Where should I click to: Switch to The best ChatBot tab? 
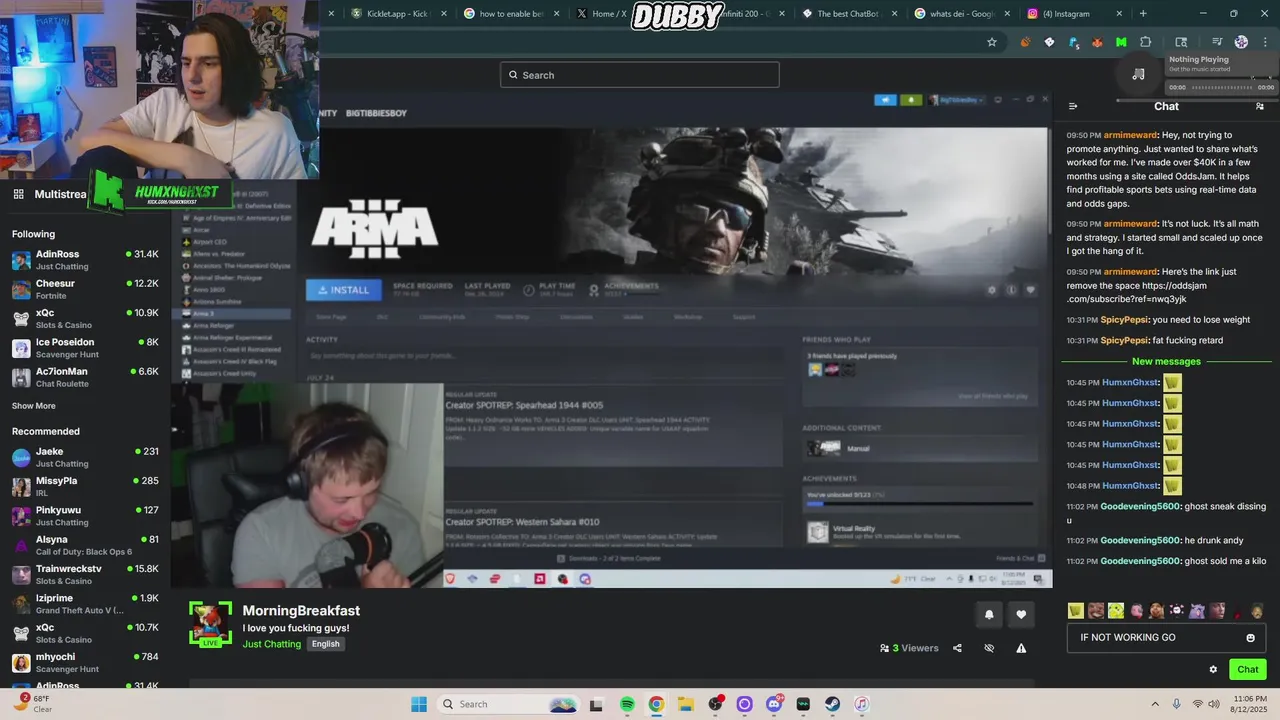click(846, 14)
